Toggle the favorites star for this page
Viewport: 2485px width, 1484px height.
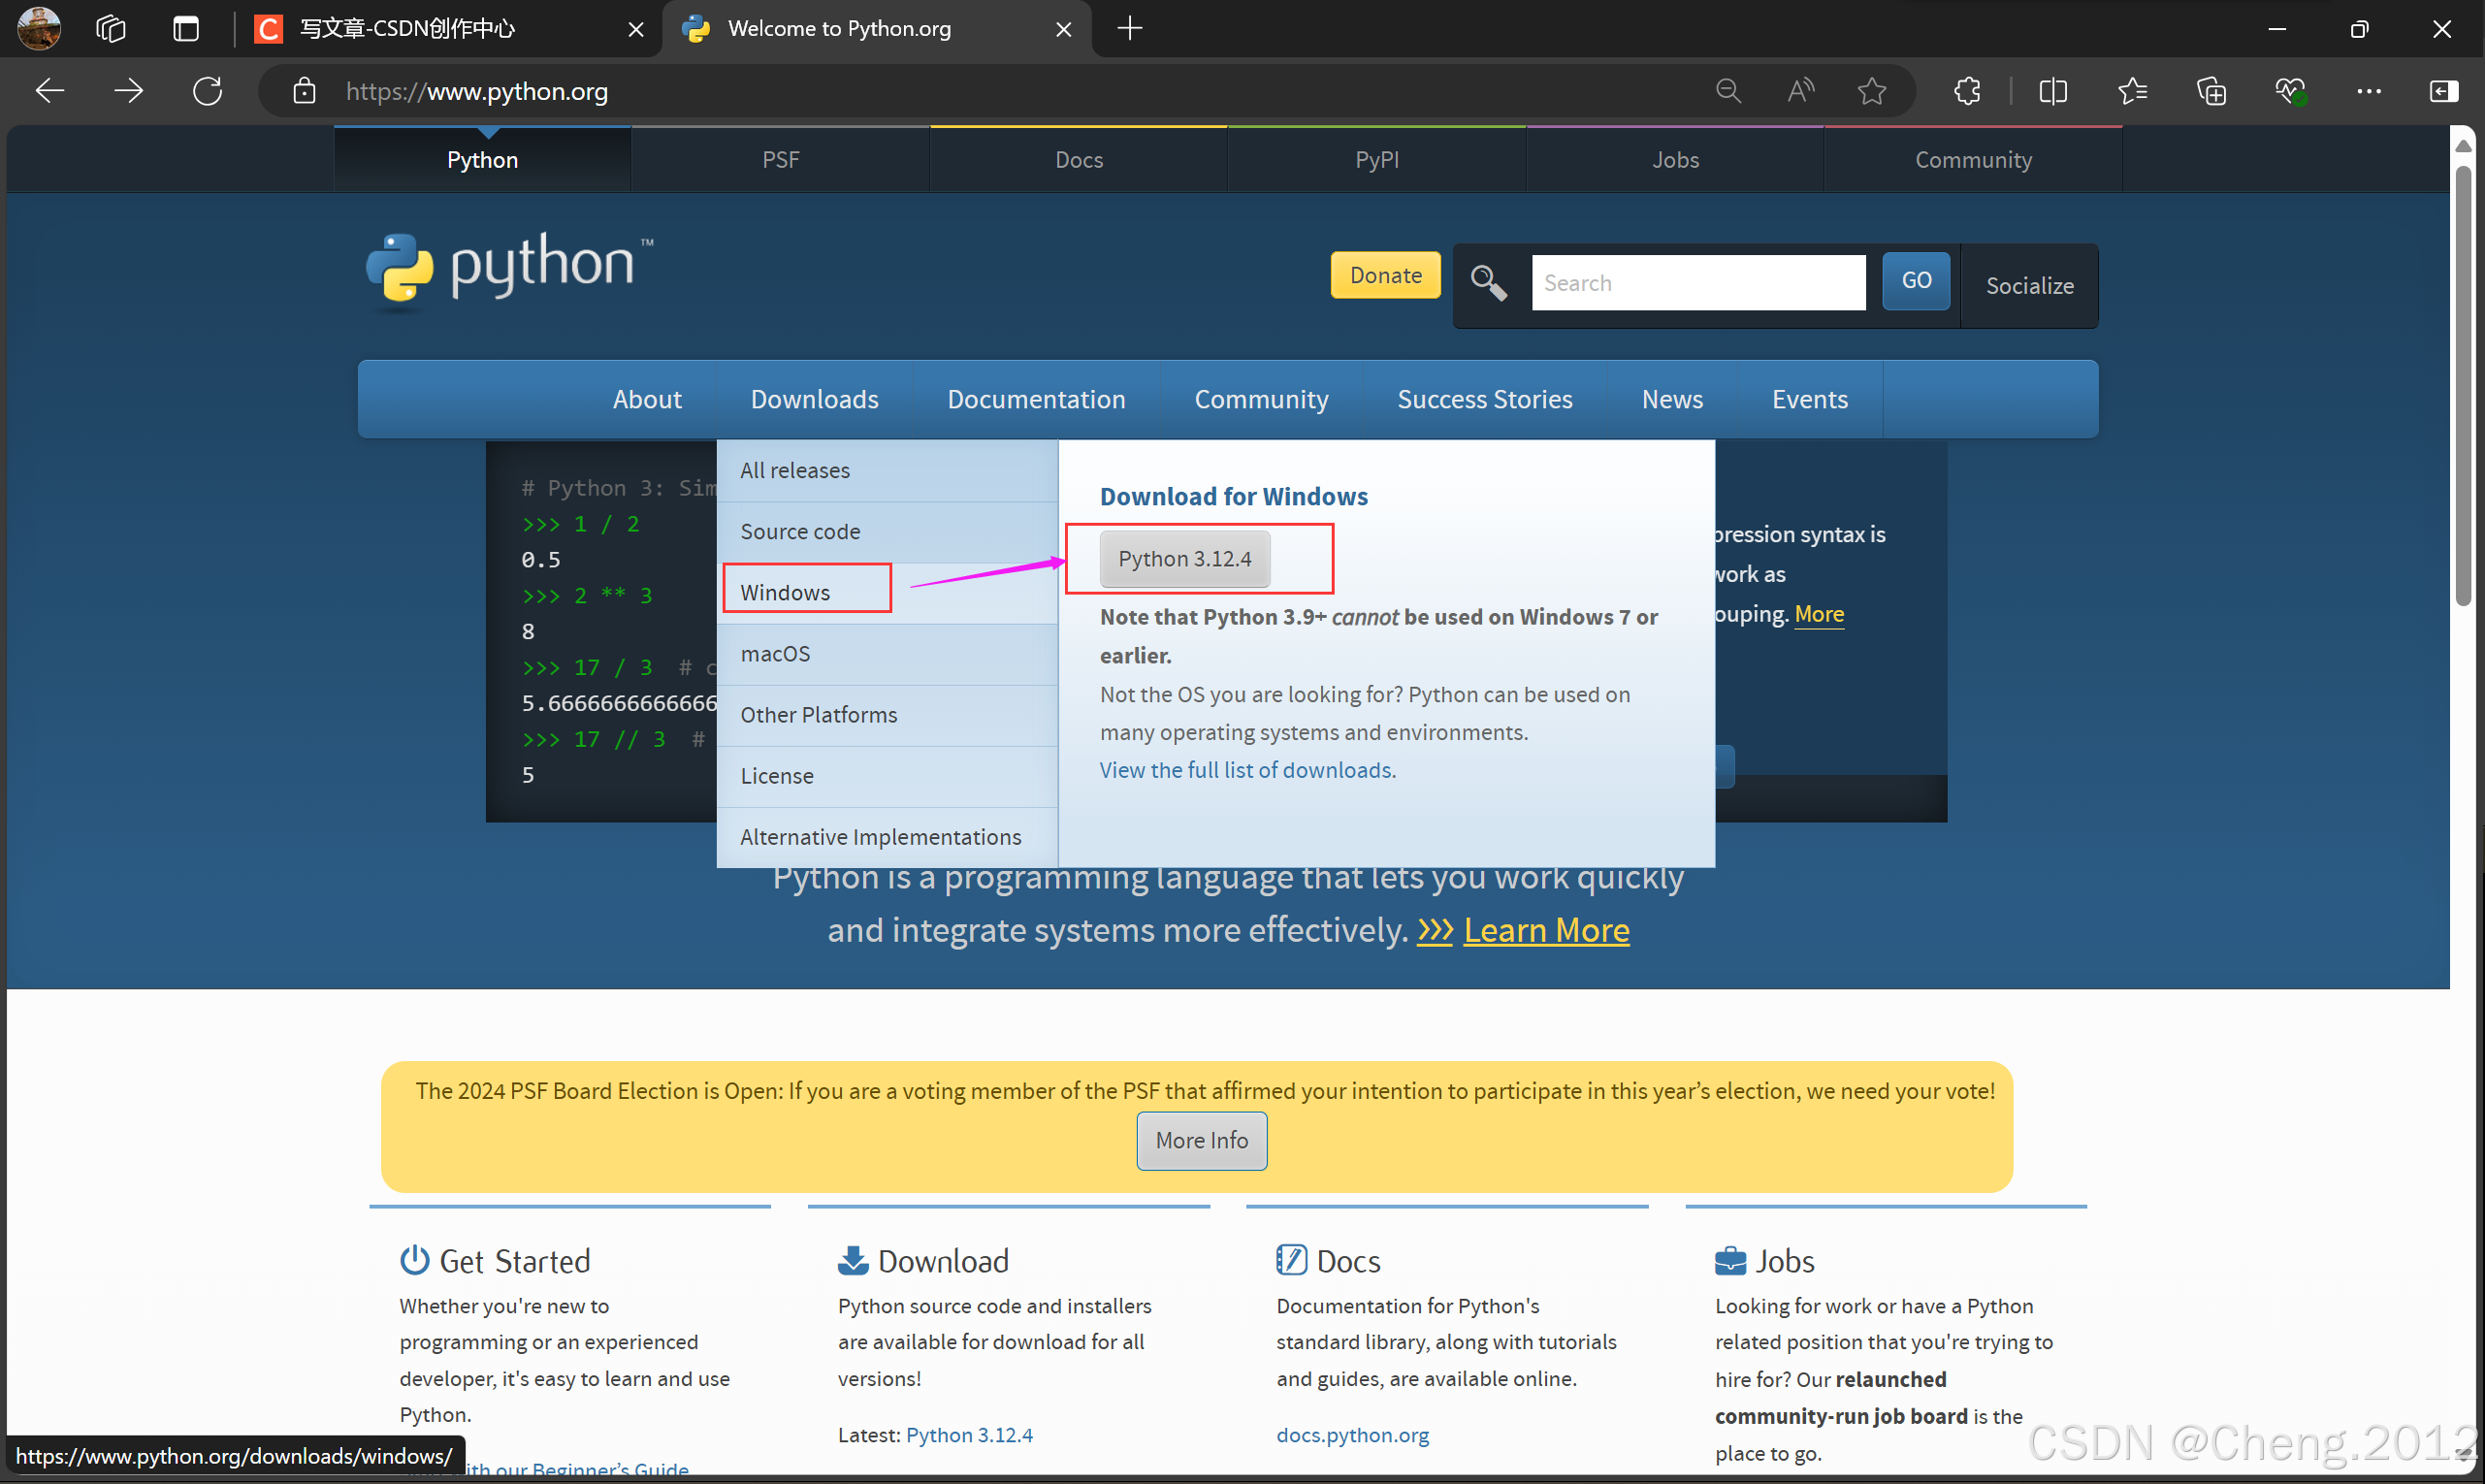pos(1871,90)
